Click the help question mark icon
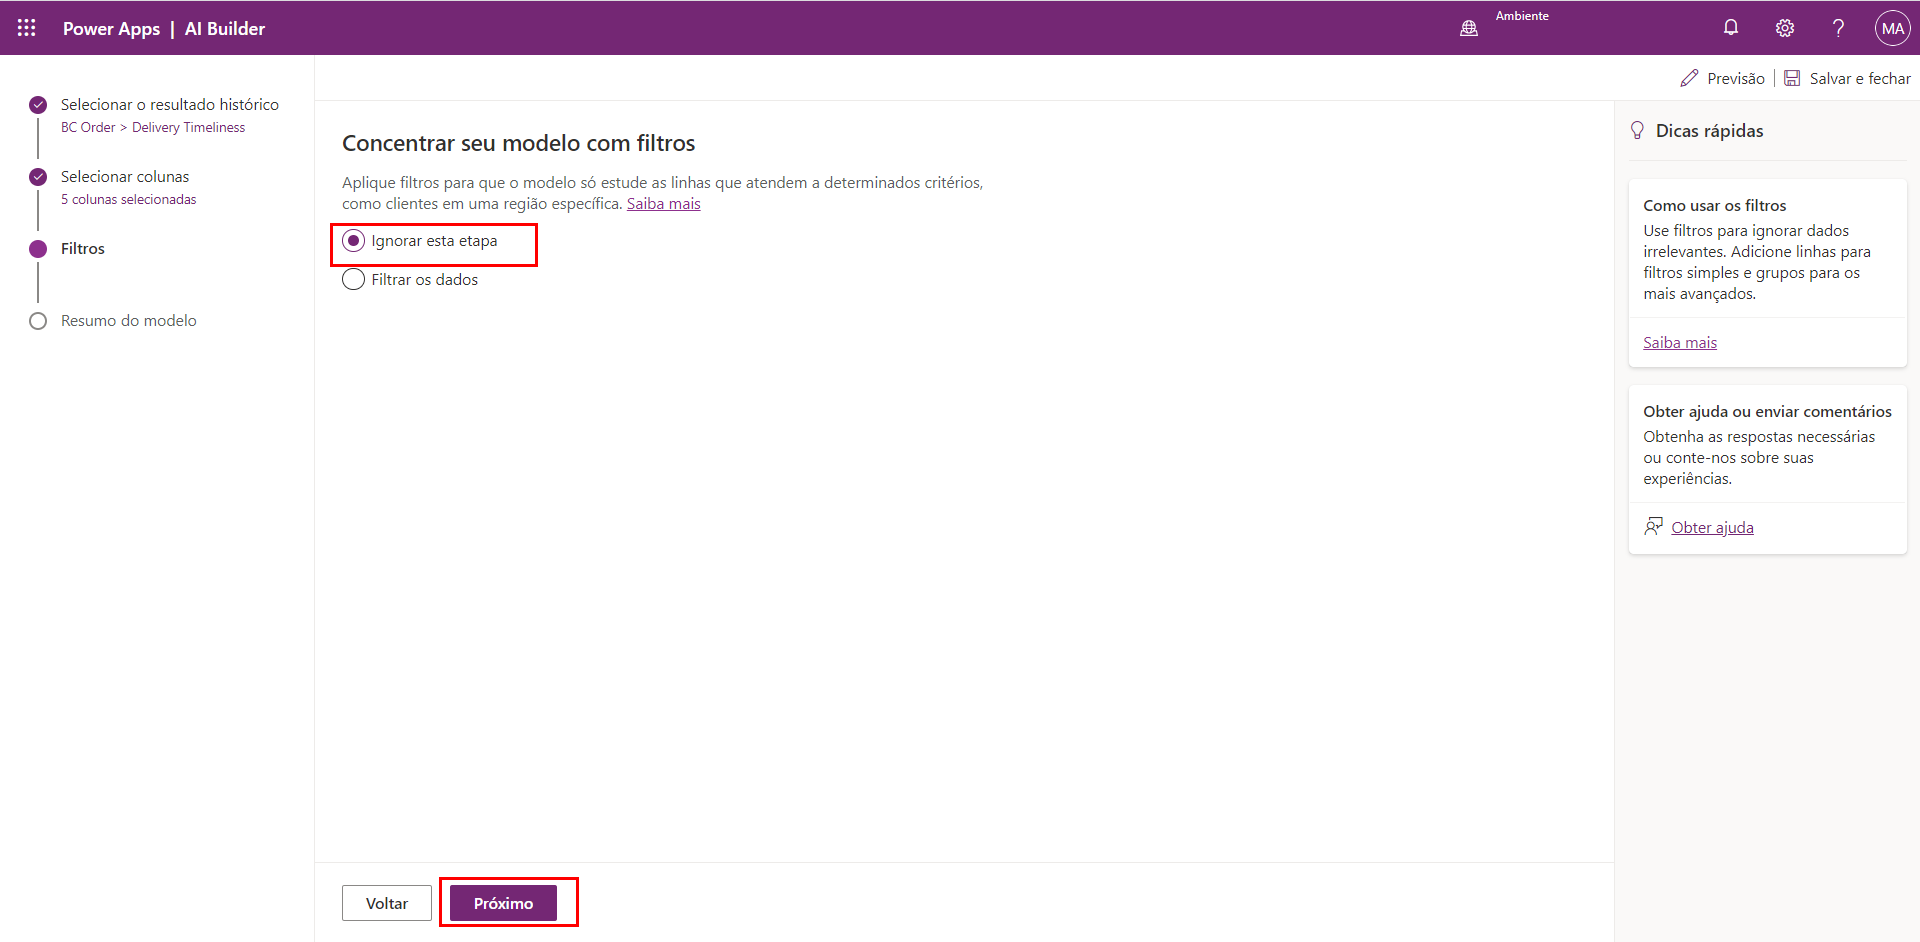 click(x=1838, y=28)
